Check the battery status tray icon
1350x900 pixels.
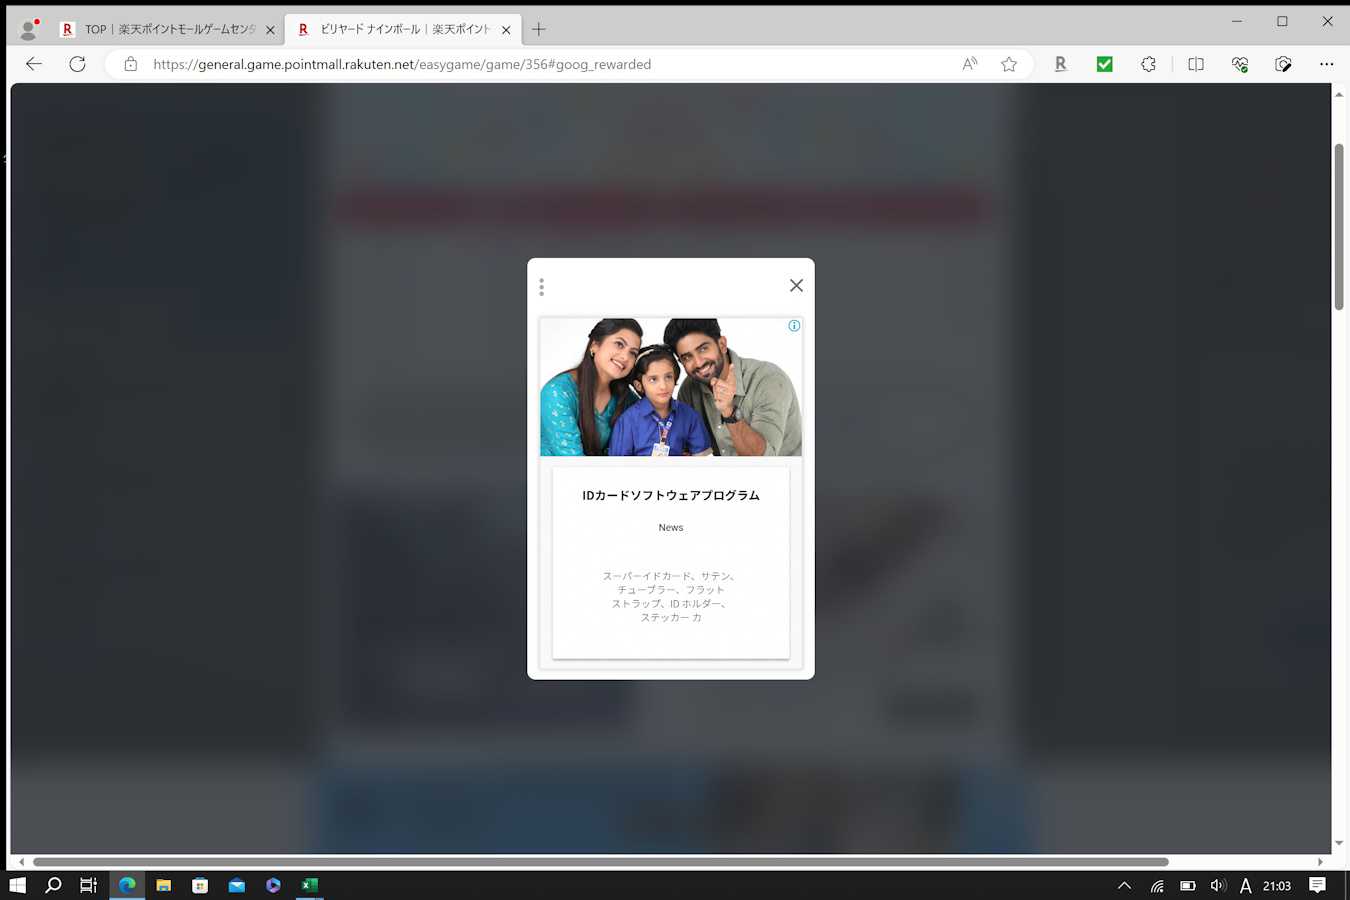[x=1188, y=885]
